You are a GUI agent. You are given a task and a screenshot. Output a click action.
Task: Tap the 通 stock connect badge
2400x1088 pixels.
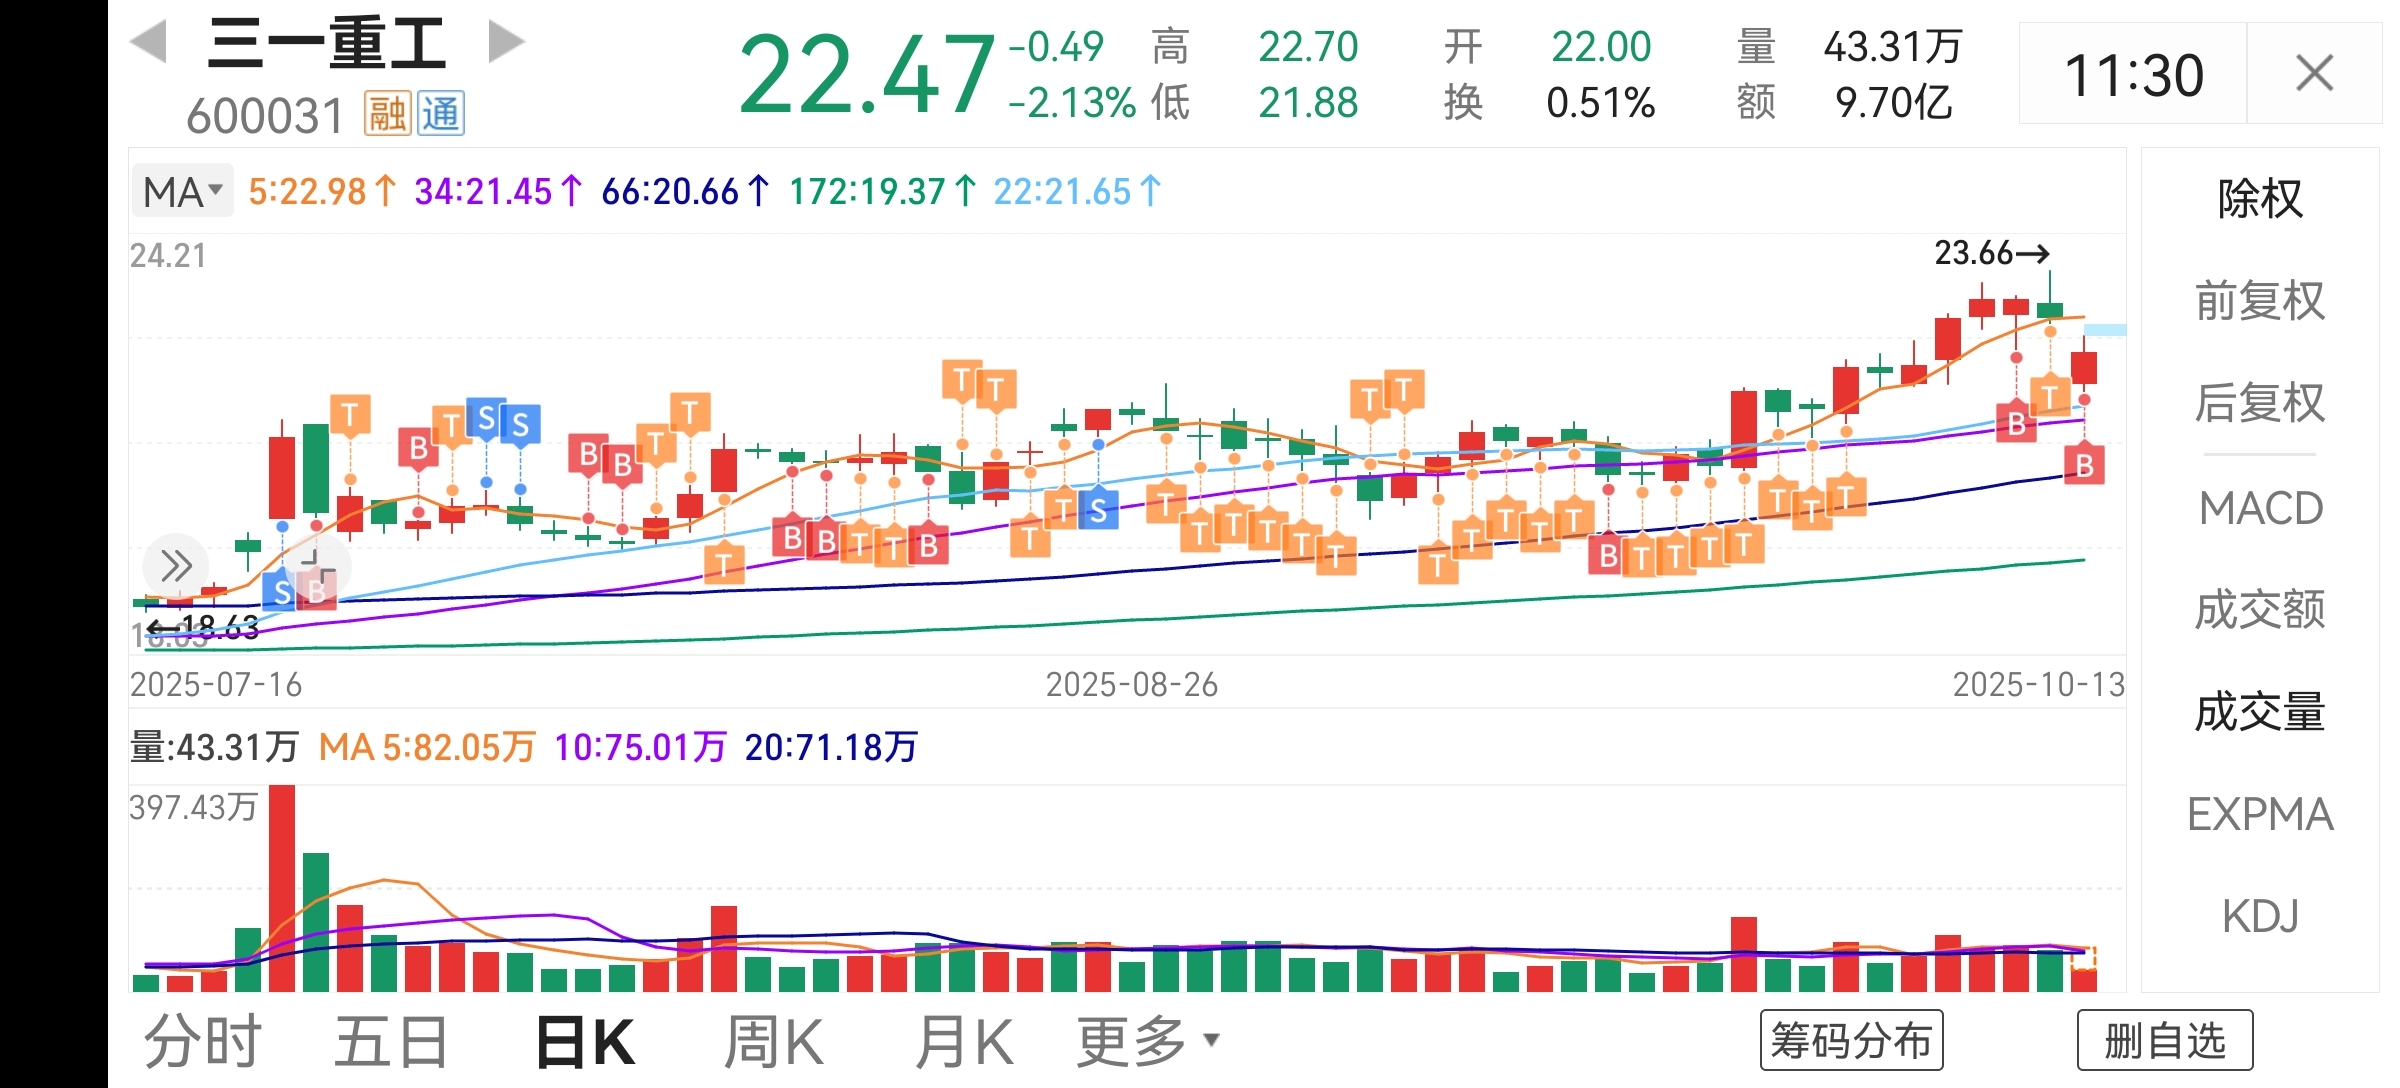tap(440, 114)
